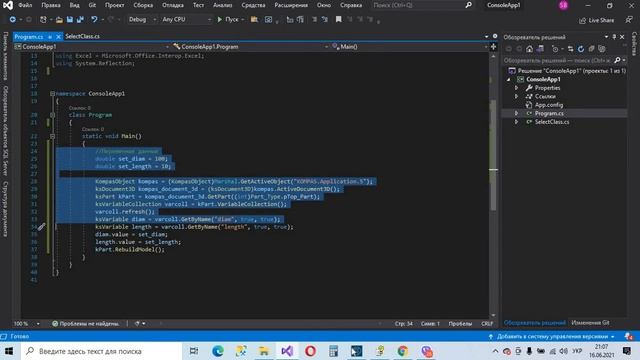Click the Solution Explorer search magnifier icon
640x360 pixels.
click(617, 60)
